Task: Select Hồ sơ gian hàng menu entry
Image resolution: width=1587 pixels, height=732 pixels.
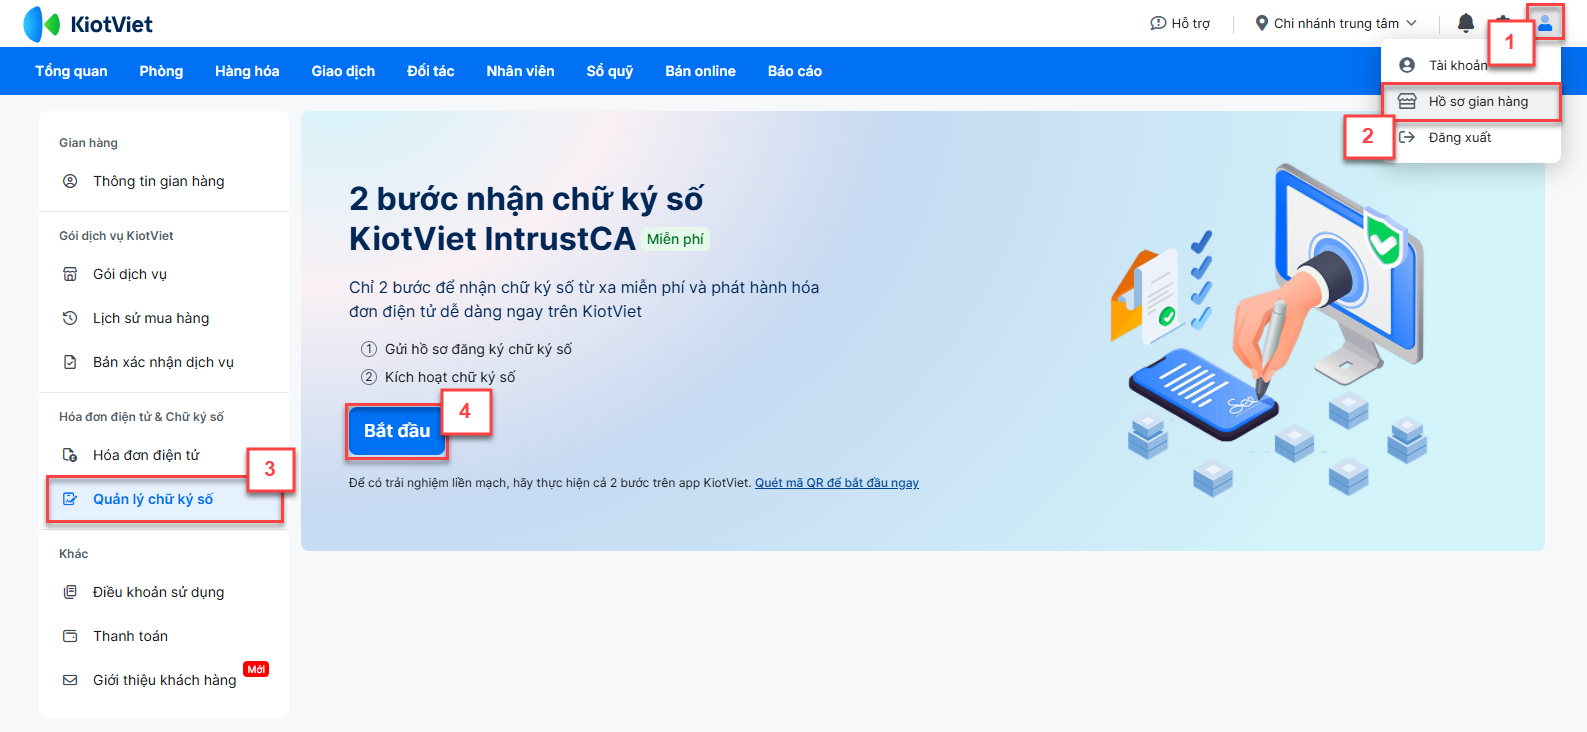Action: coord(1471,101)
